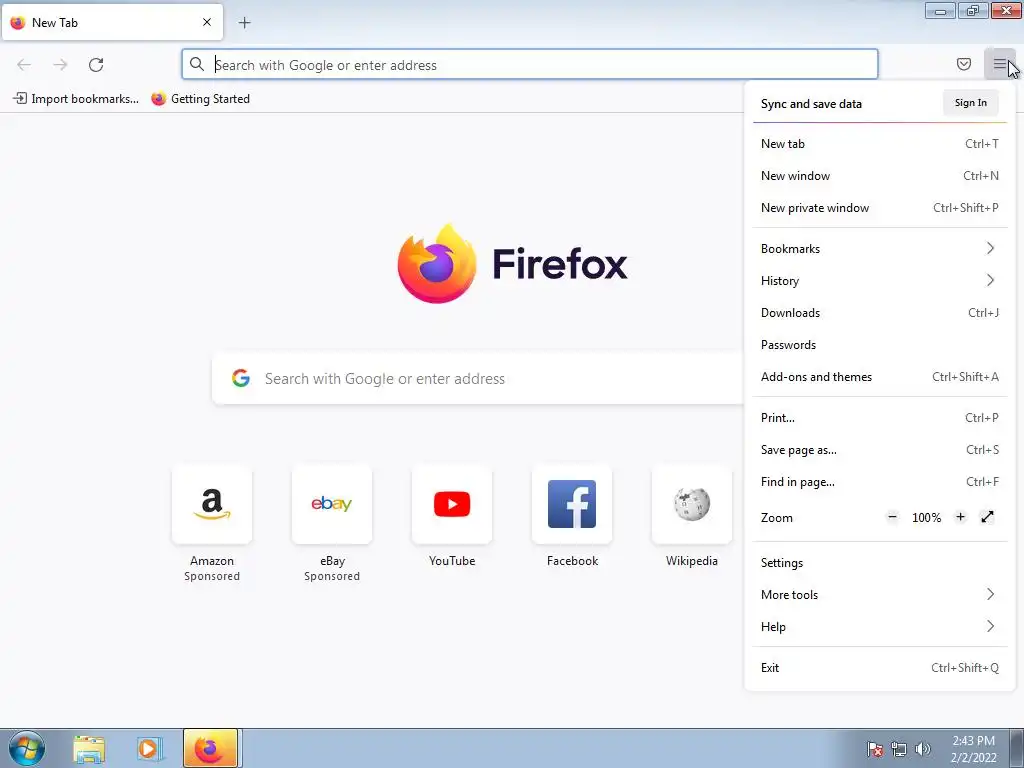Viewport: 1024px width, 768px height.
Task: Close the hamburger application menu button
Action: click(999, 64)
